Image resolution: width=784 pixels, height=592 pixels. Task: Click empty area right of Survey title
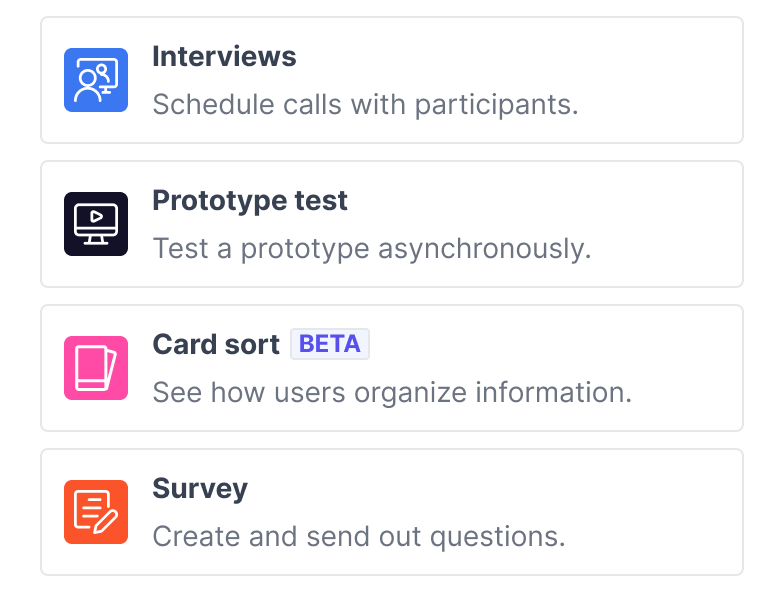click(490, 489)
